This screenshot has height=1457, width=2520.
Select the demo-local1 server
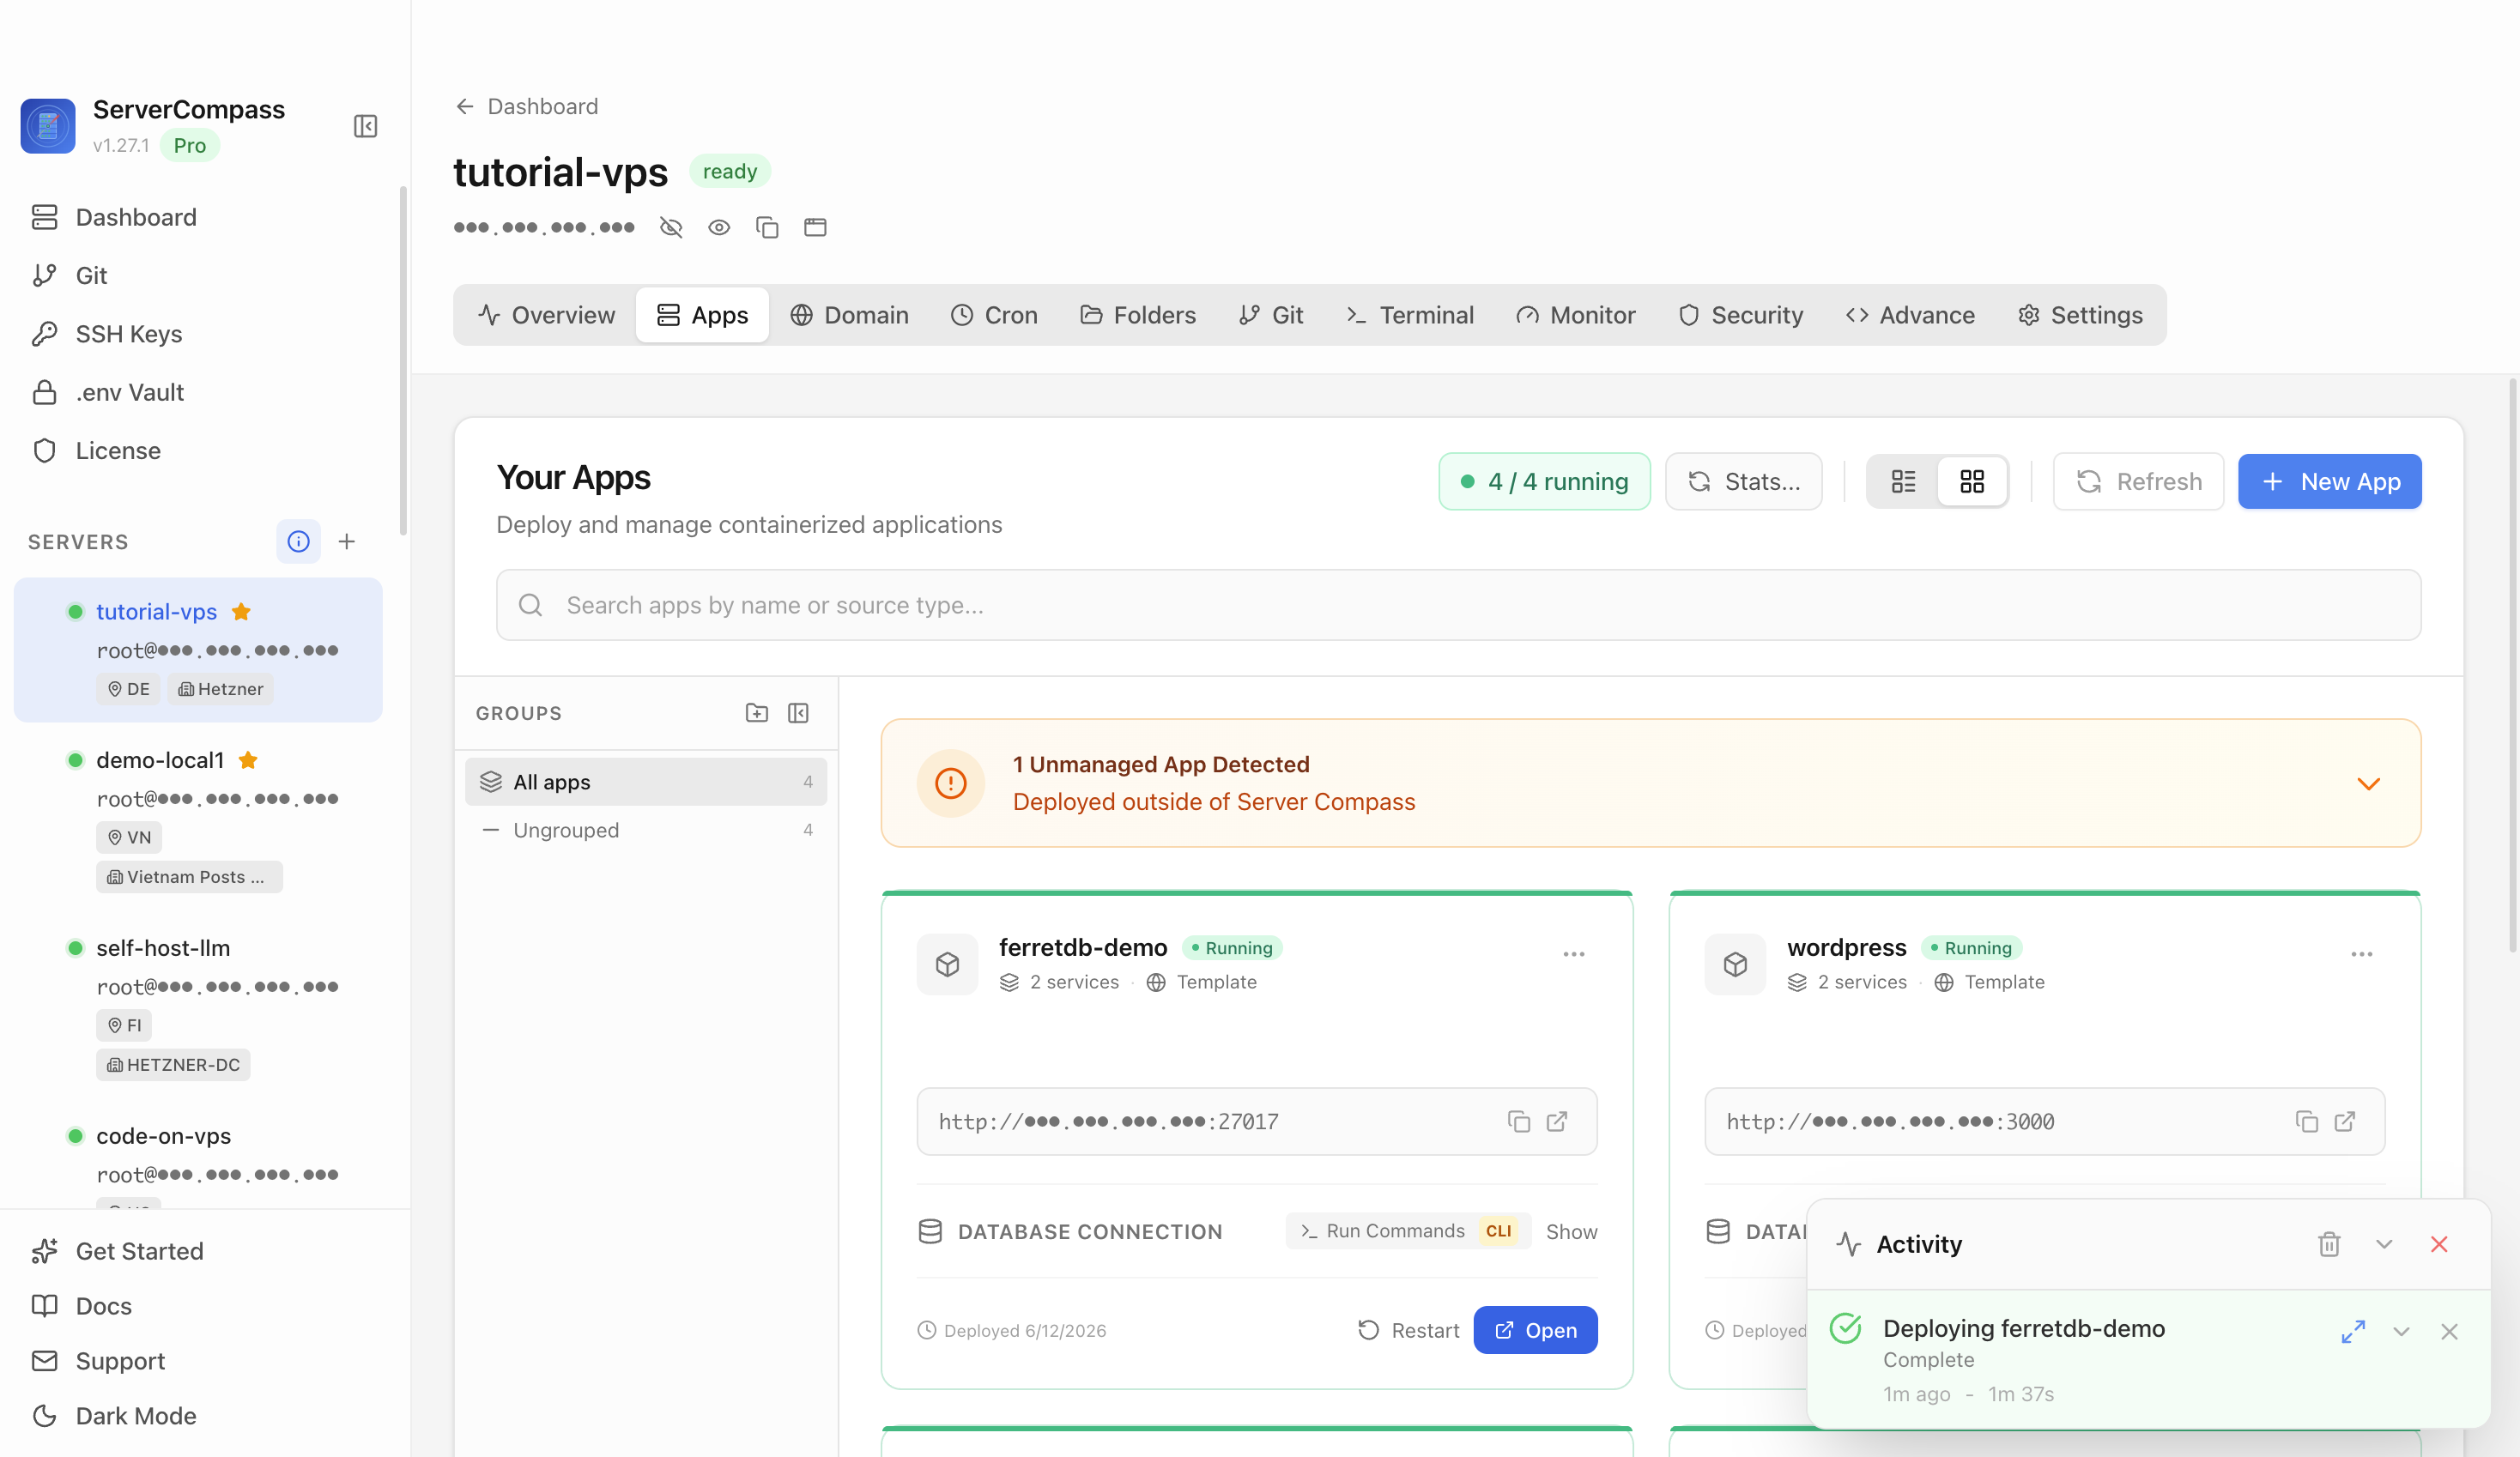(198, 818)
